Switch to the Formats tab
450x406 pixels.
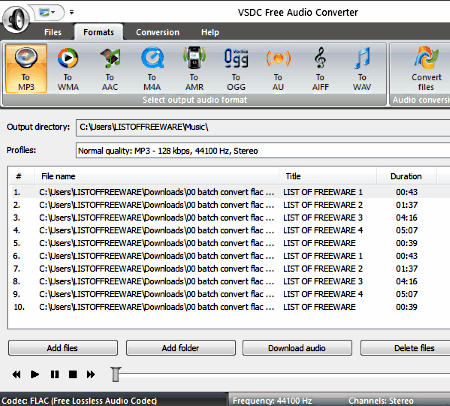pos(99,32)
